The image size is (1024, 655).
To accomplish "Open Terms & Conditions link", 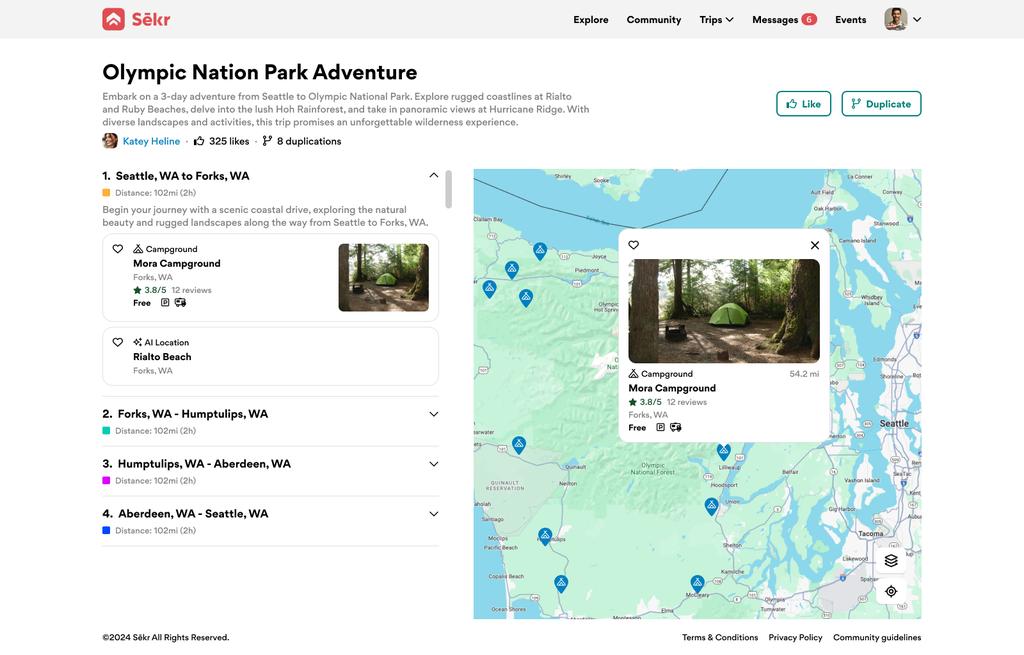I will click(x=720, y=637).
